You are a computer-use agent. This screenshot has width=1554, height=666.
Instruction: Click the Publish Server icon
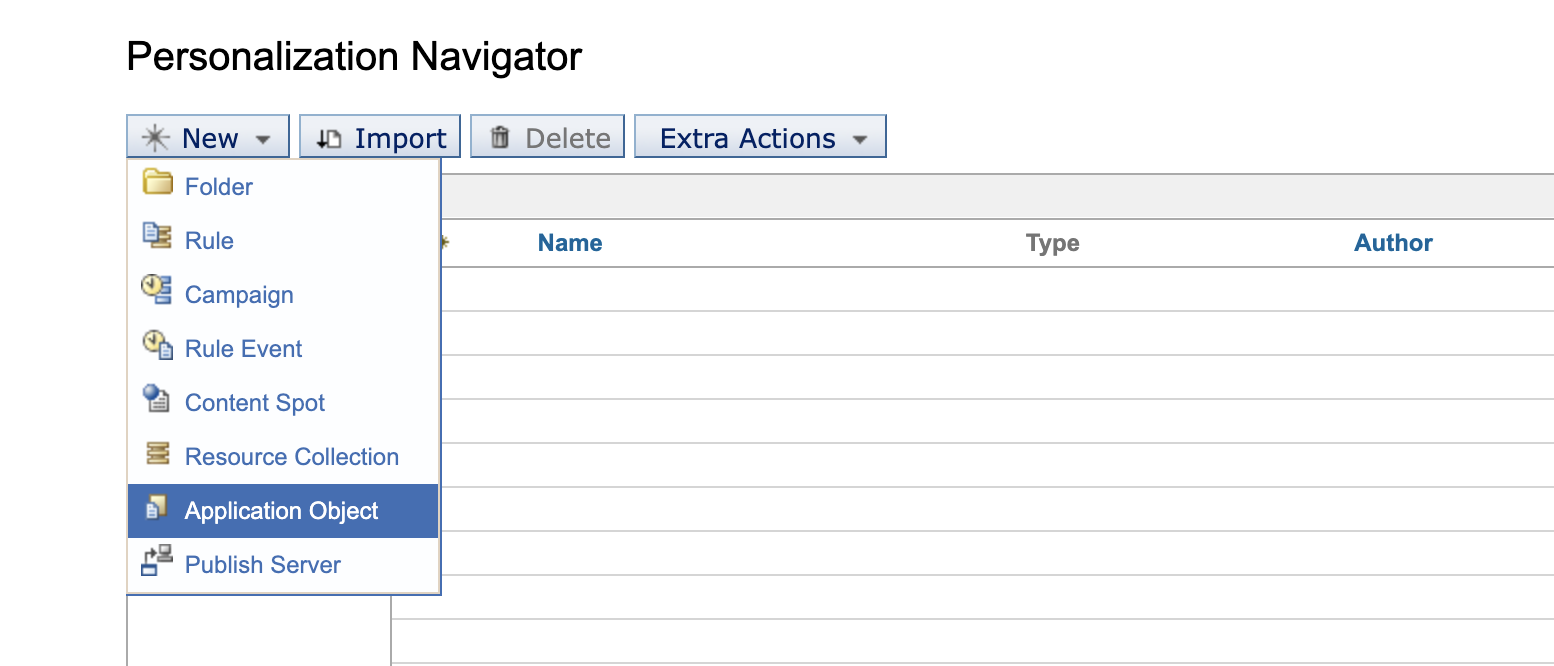(x=157, y=563)
